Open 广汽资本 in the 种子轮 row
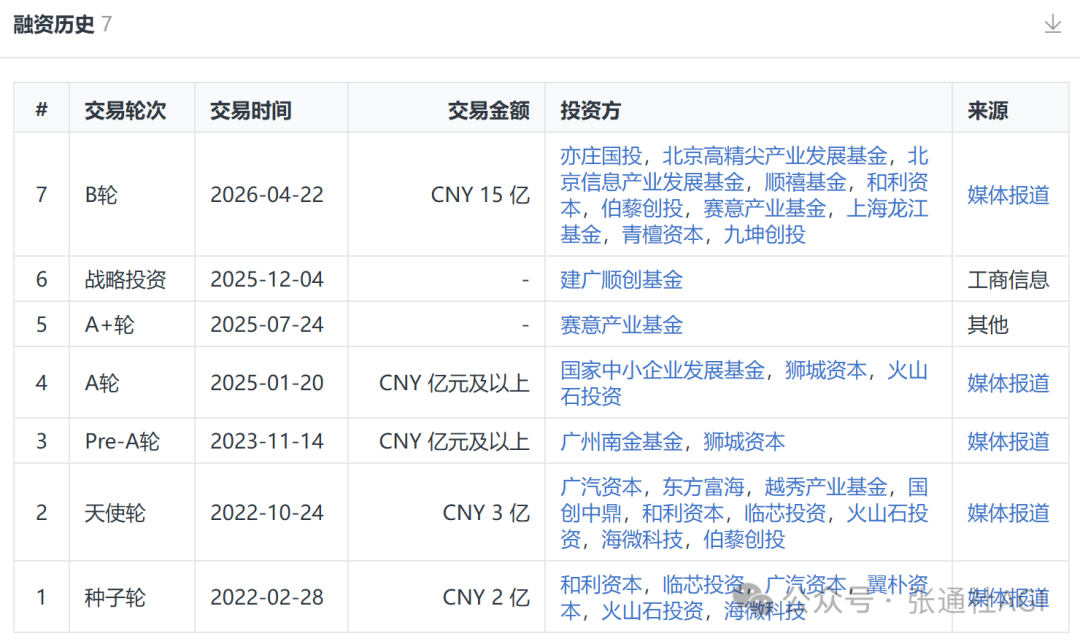The image size is (1080, 644). pyautogui.click(x=805, y=585)
